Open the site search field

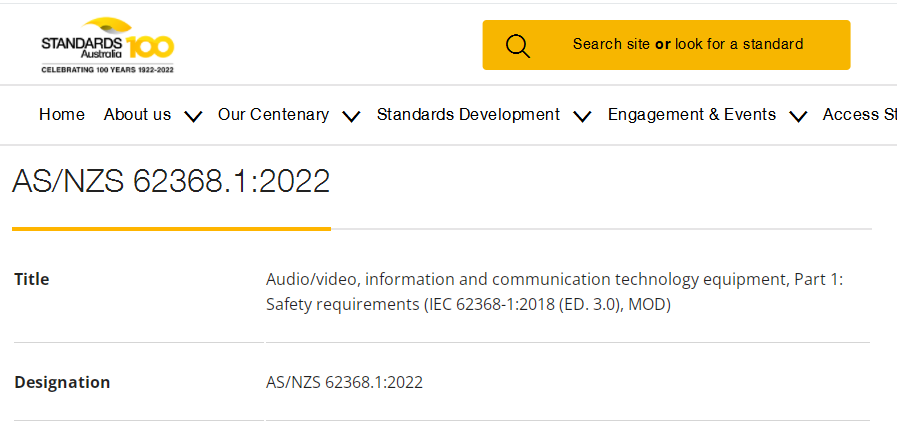[666, 45]
